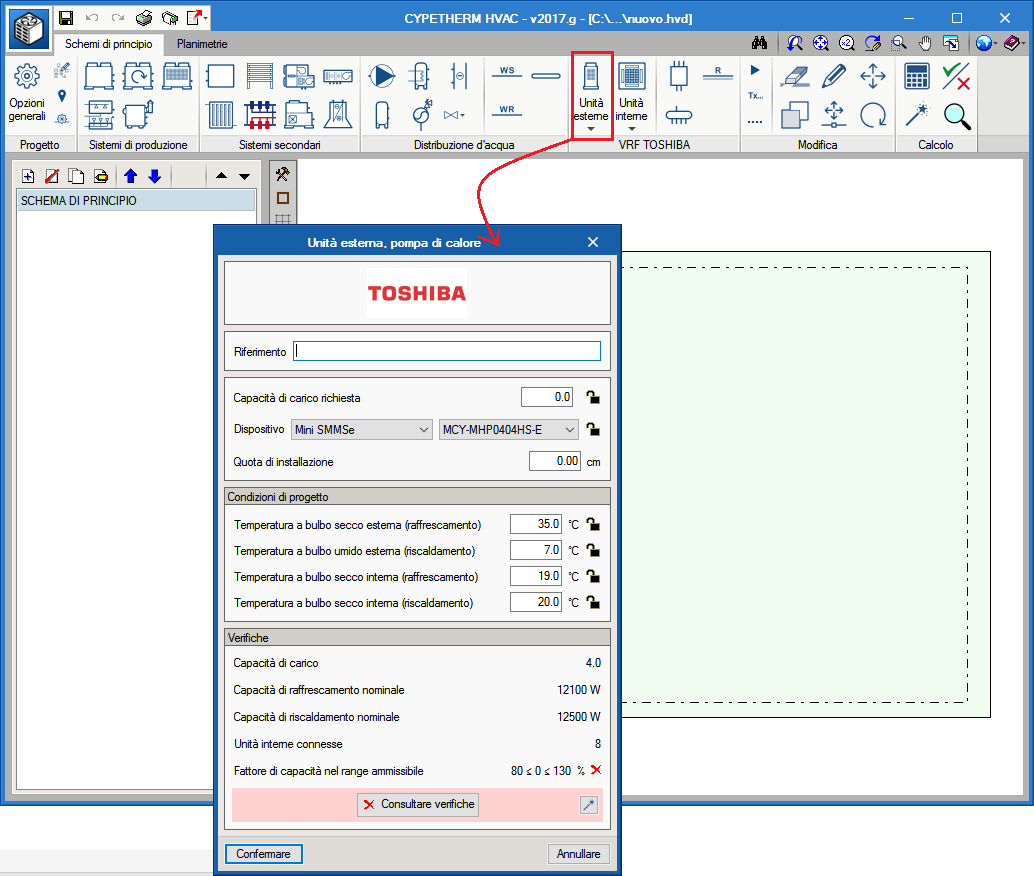Move the schema up with blue arrow
The height and width of the screenshot is (876, 1034).
click(x=131, y=176)
